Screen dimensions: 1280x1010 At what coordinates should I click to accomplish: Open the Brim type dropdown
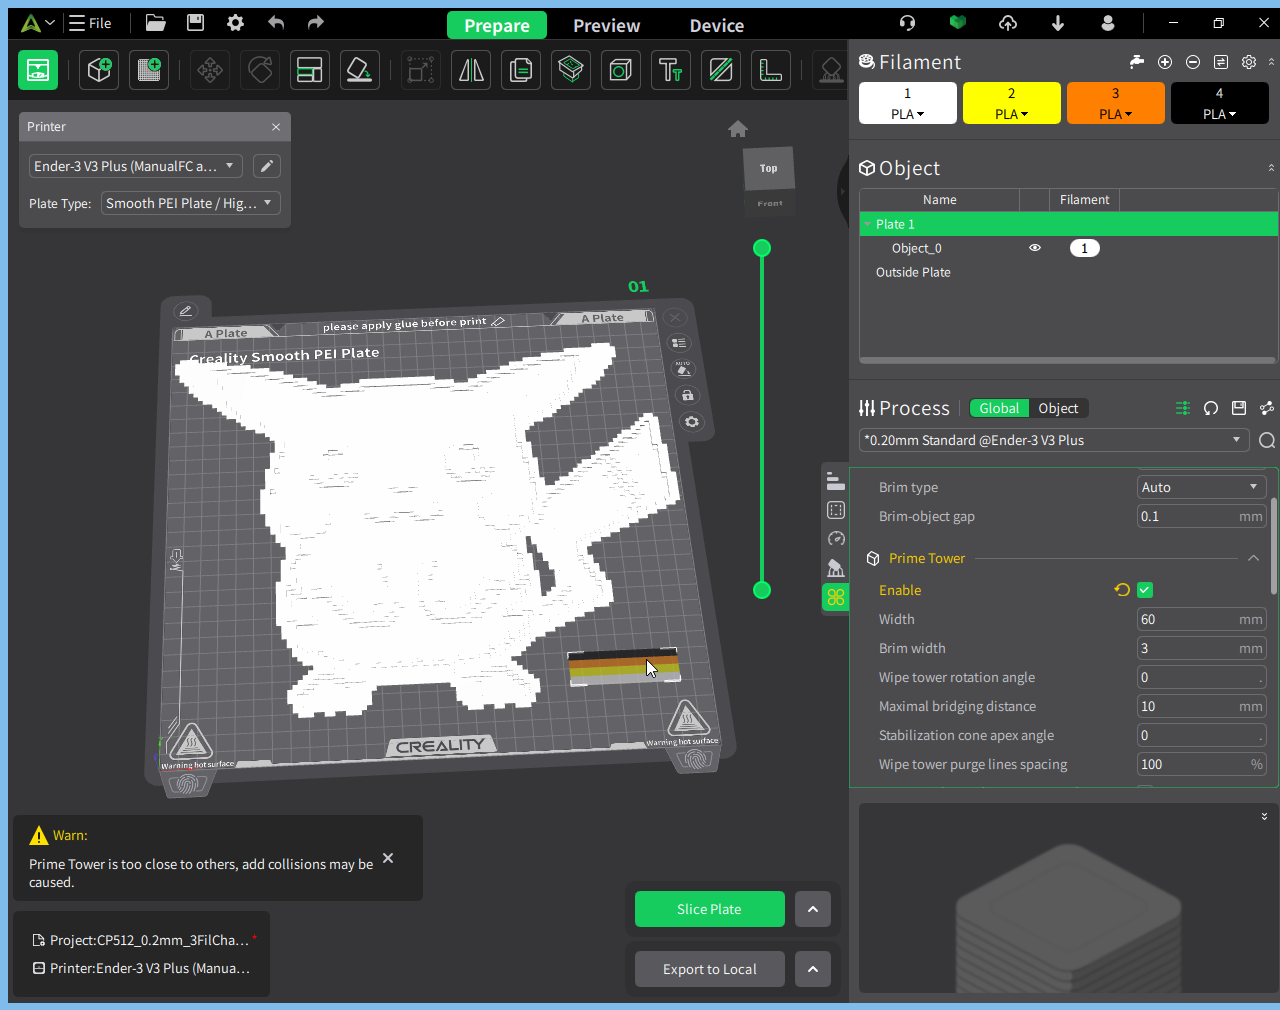tap(1201, 487)
